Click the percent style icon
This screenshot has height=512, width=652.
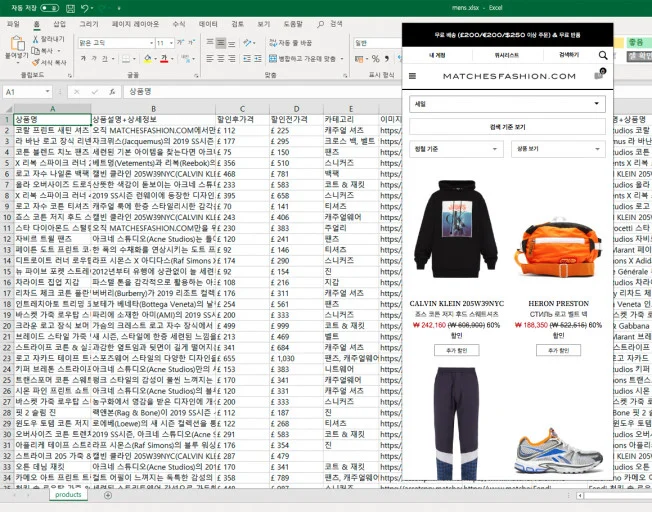point(375,59)
